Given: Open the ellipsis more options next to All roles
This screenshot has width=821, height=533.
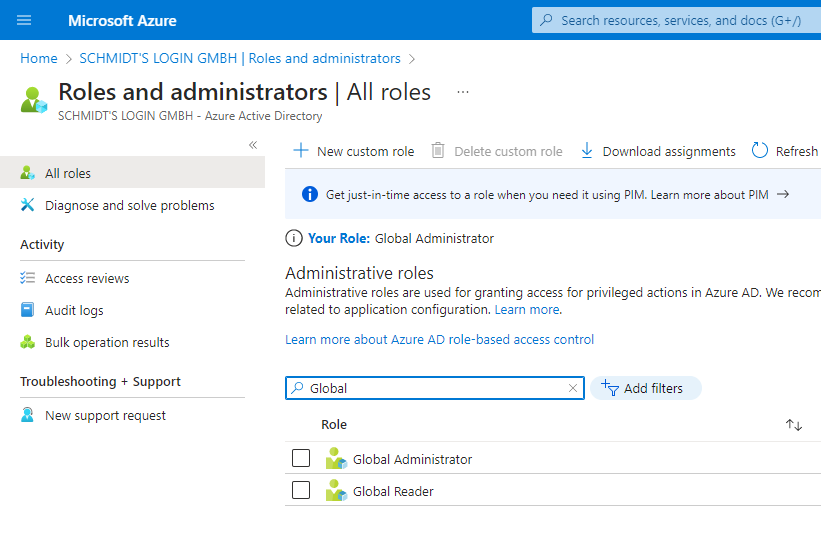Looking at the screenshot, I should [x=463, y=92].
